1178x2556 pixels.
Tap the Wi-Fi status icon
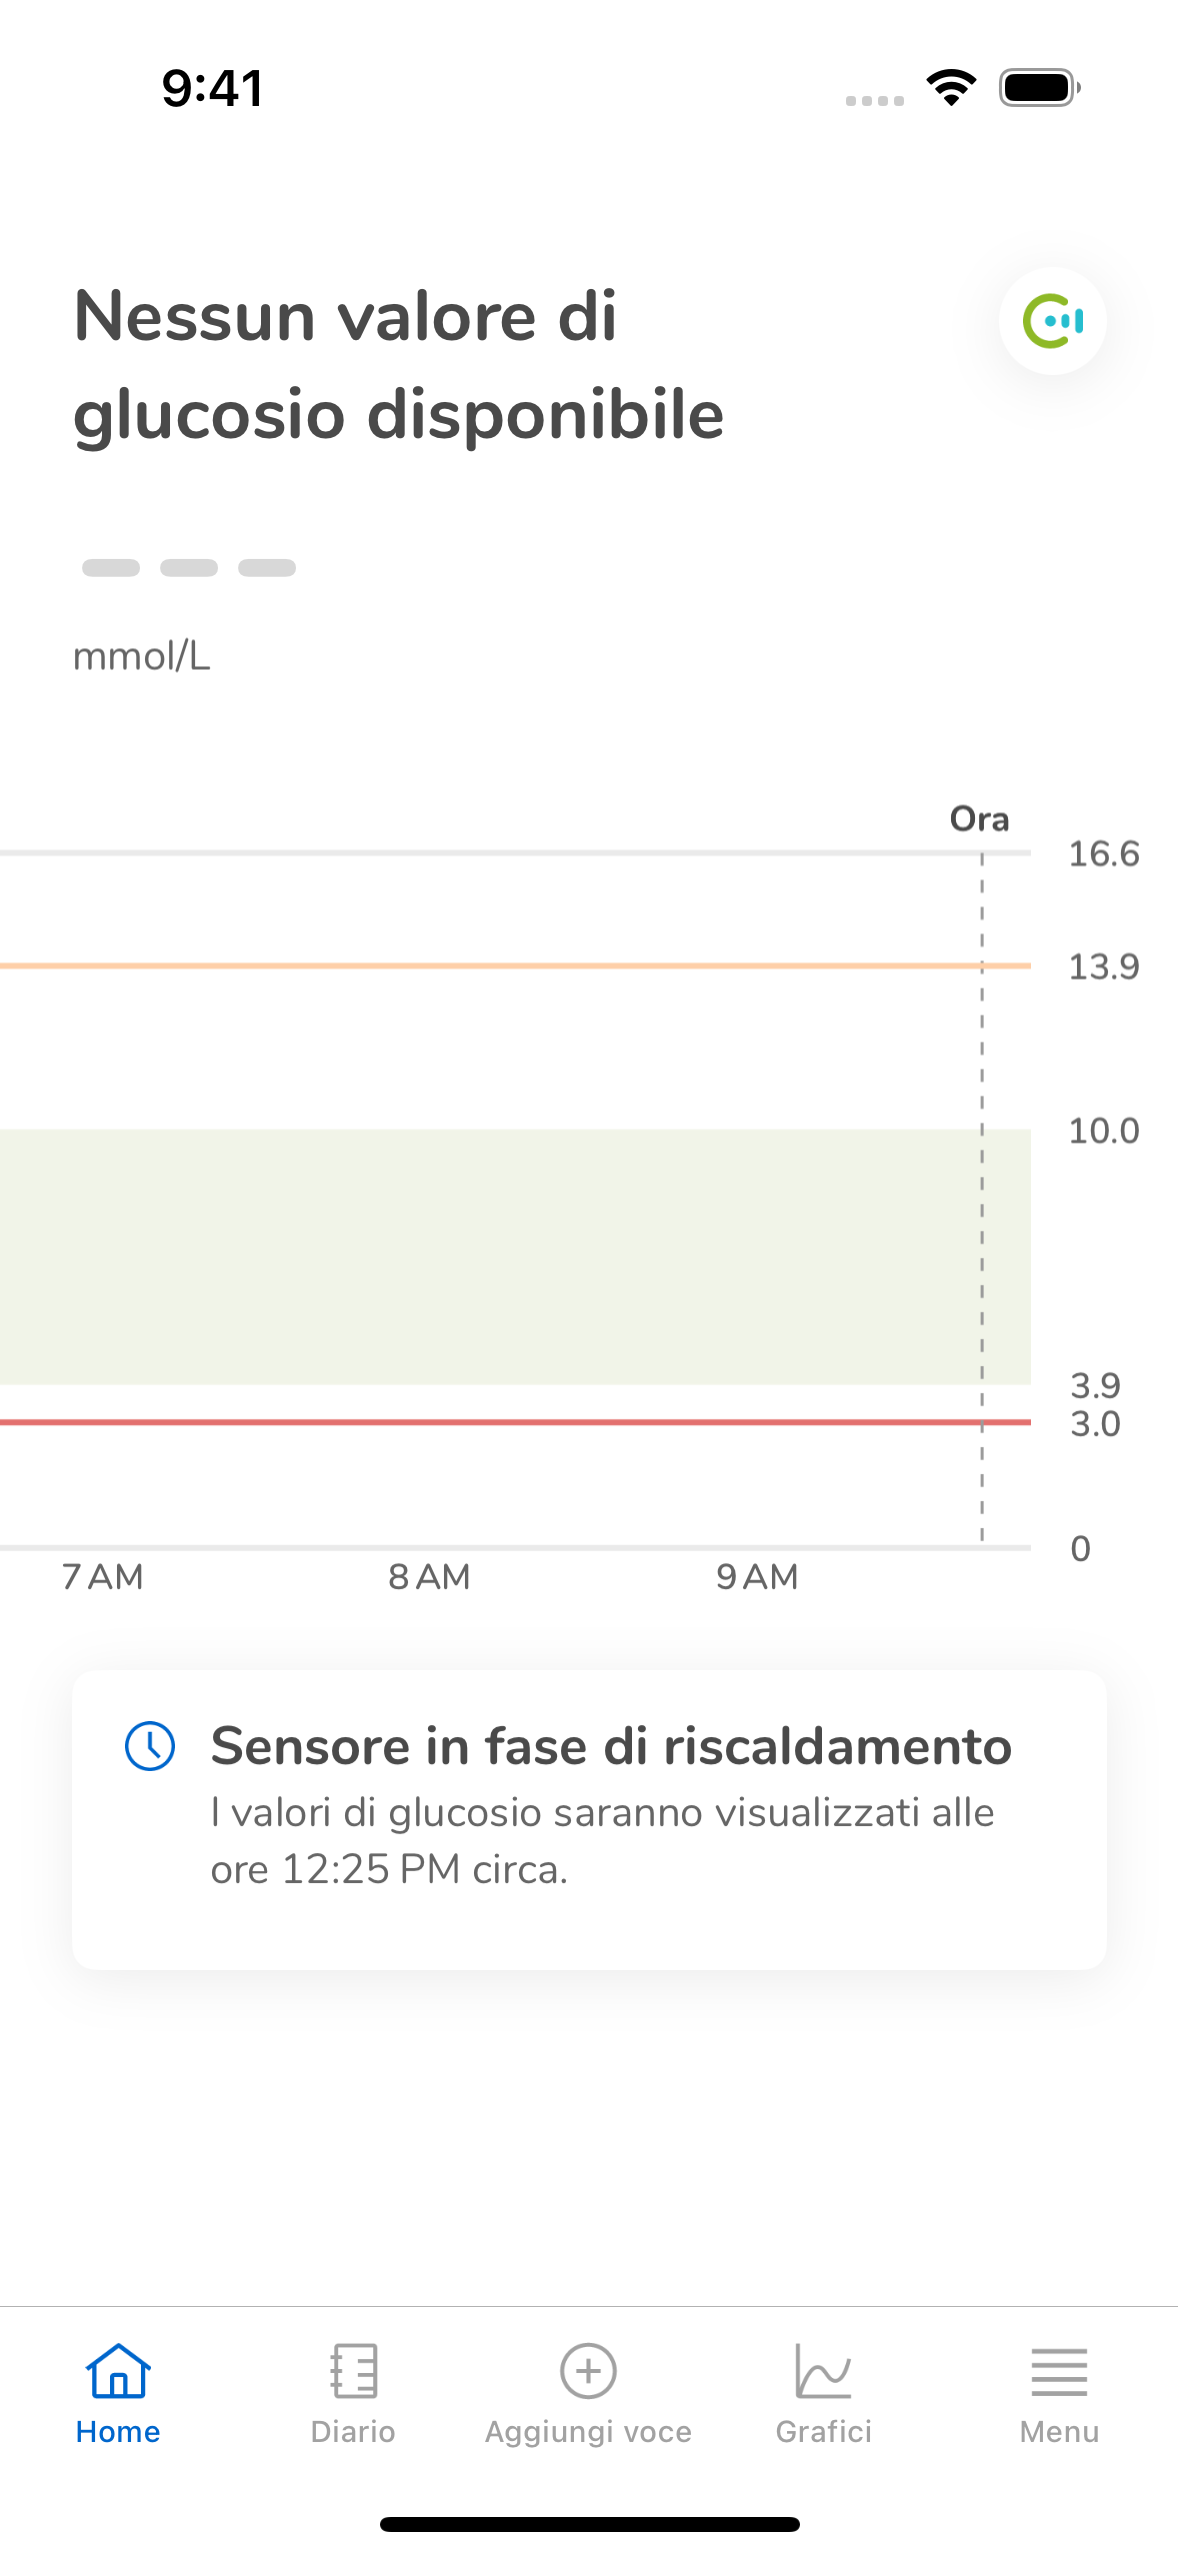click(951, 88)
